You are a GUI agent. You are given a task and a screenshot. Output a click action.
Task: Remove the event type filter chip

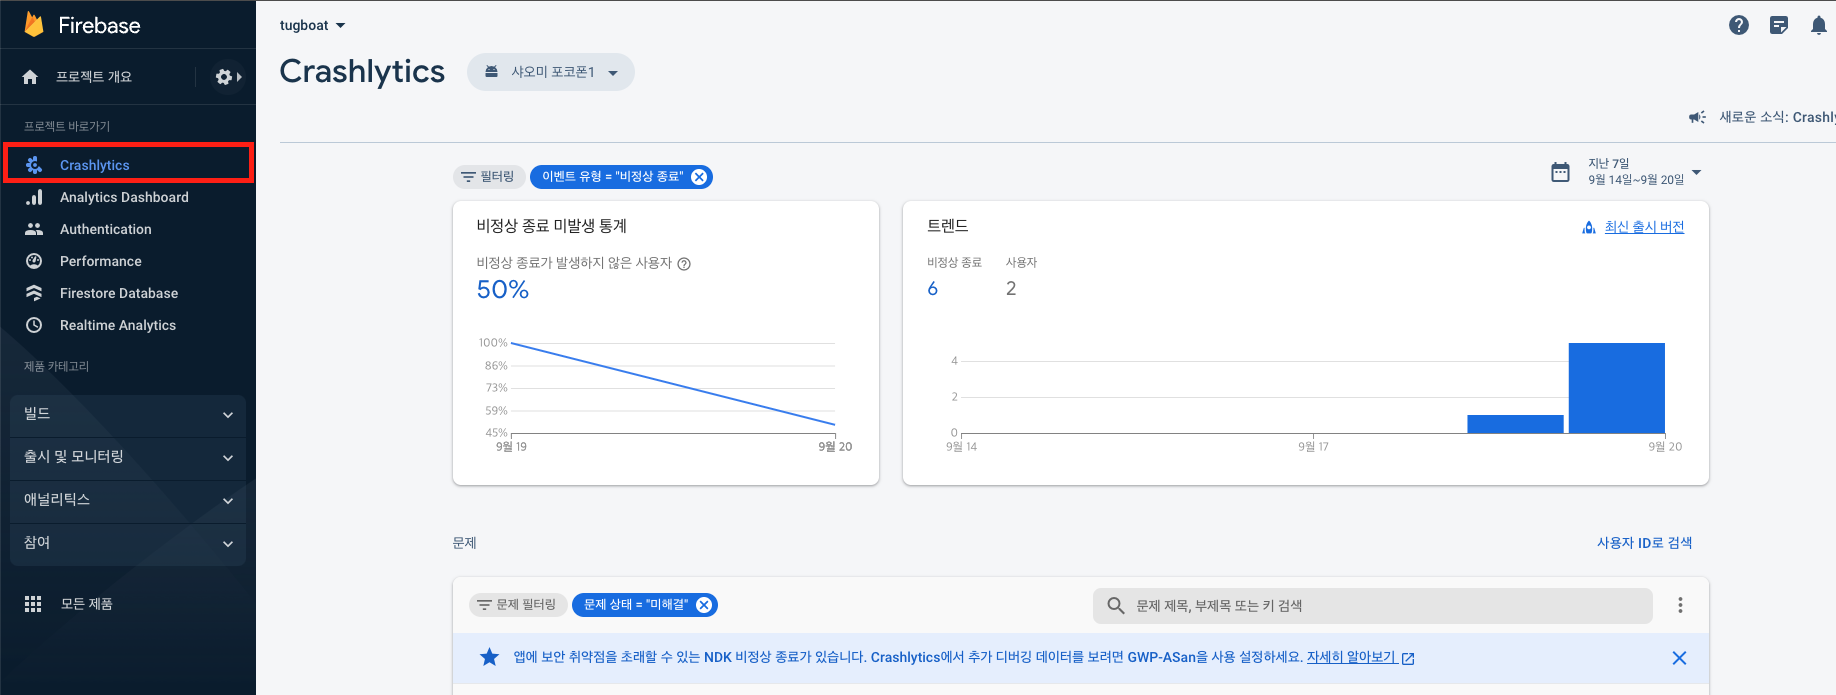(700, 177)
